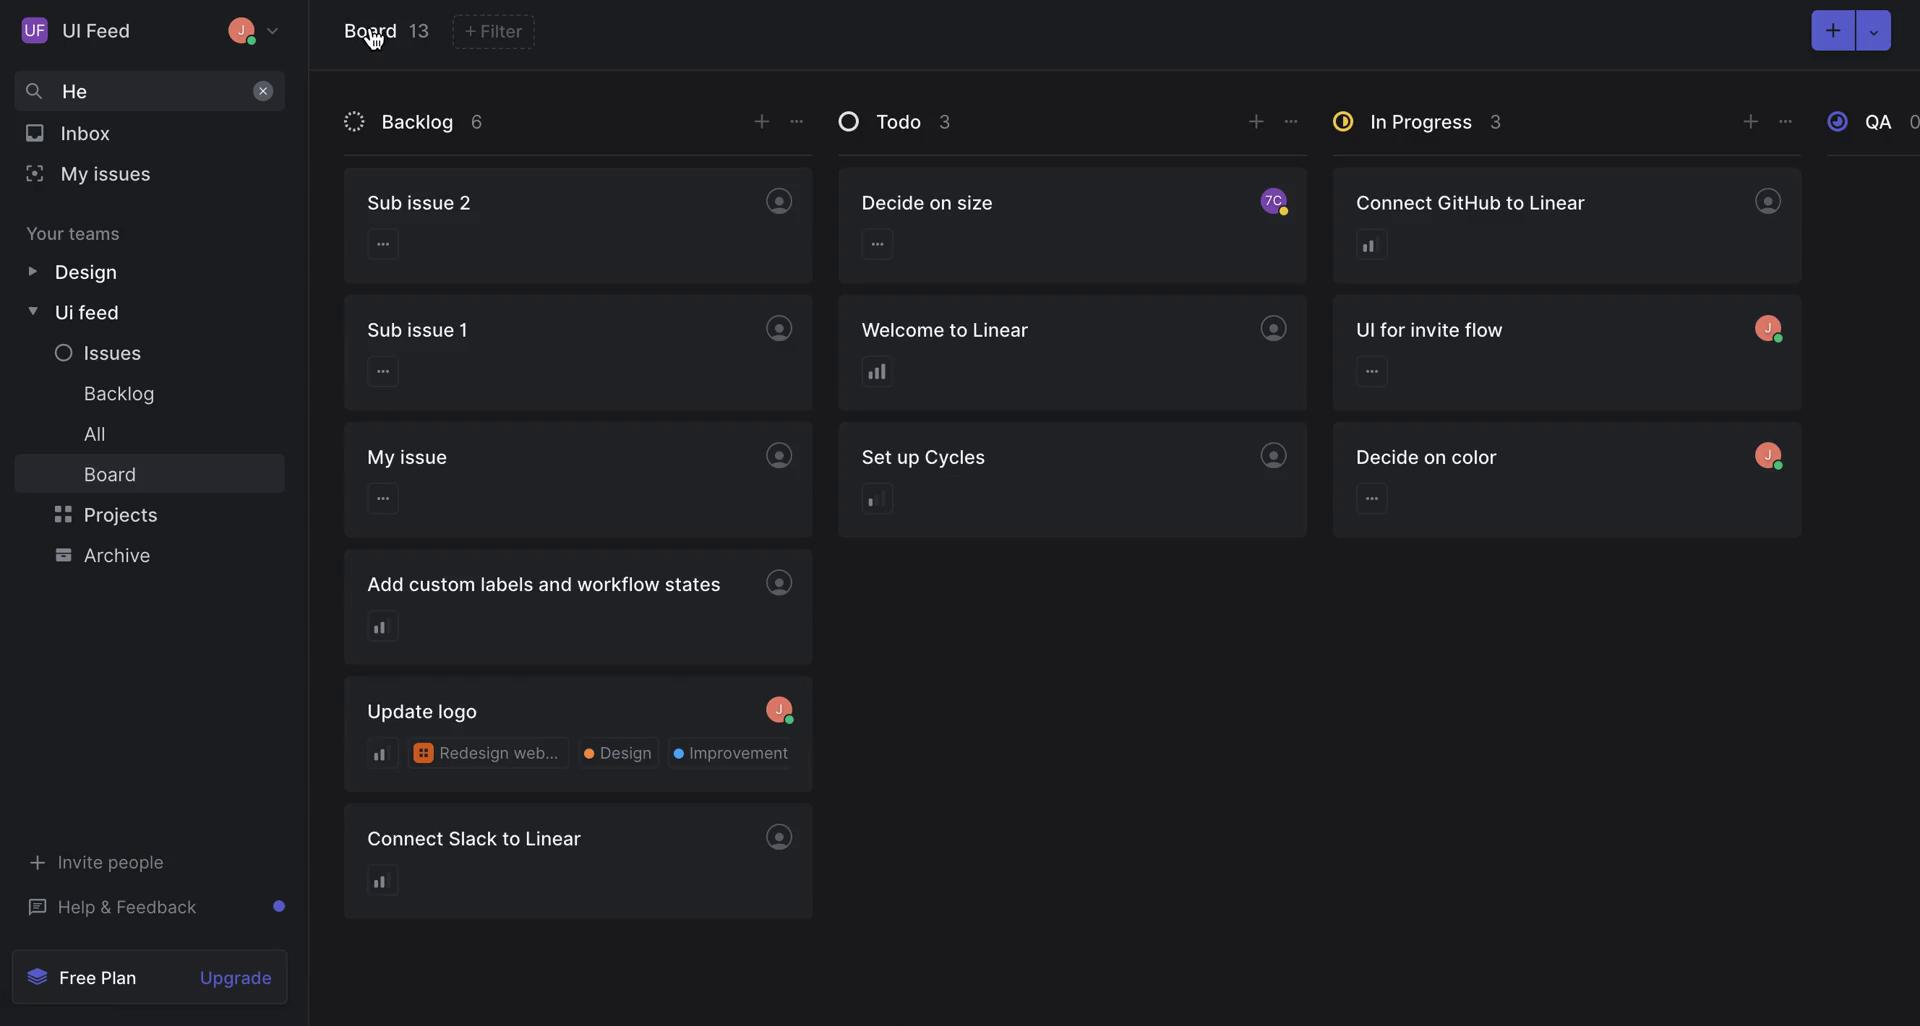This screenshot has height=1026, width=1920.
Task: Clear the search field with the X button
Action: (x=263, y=91)
